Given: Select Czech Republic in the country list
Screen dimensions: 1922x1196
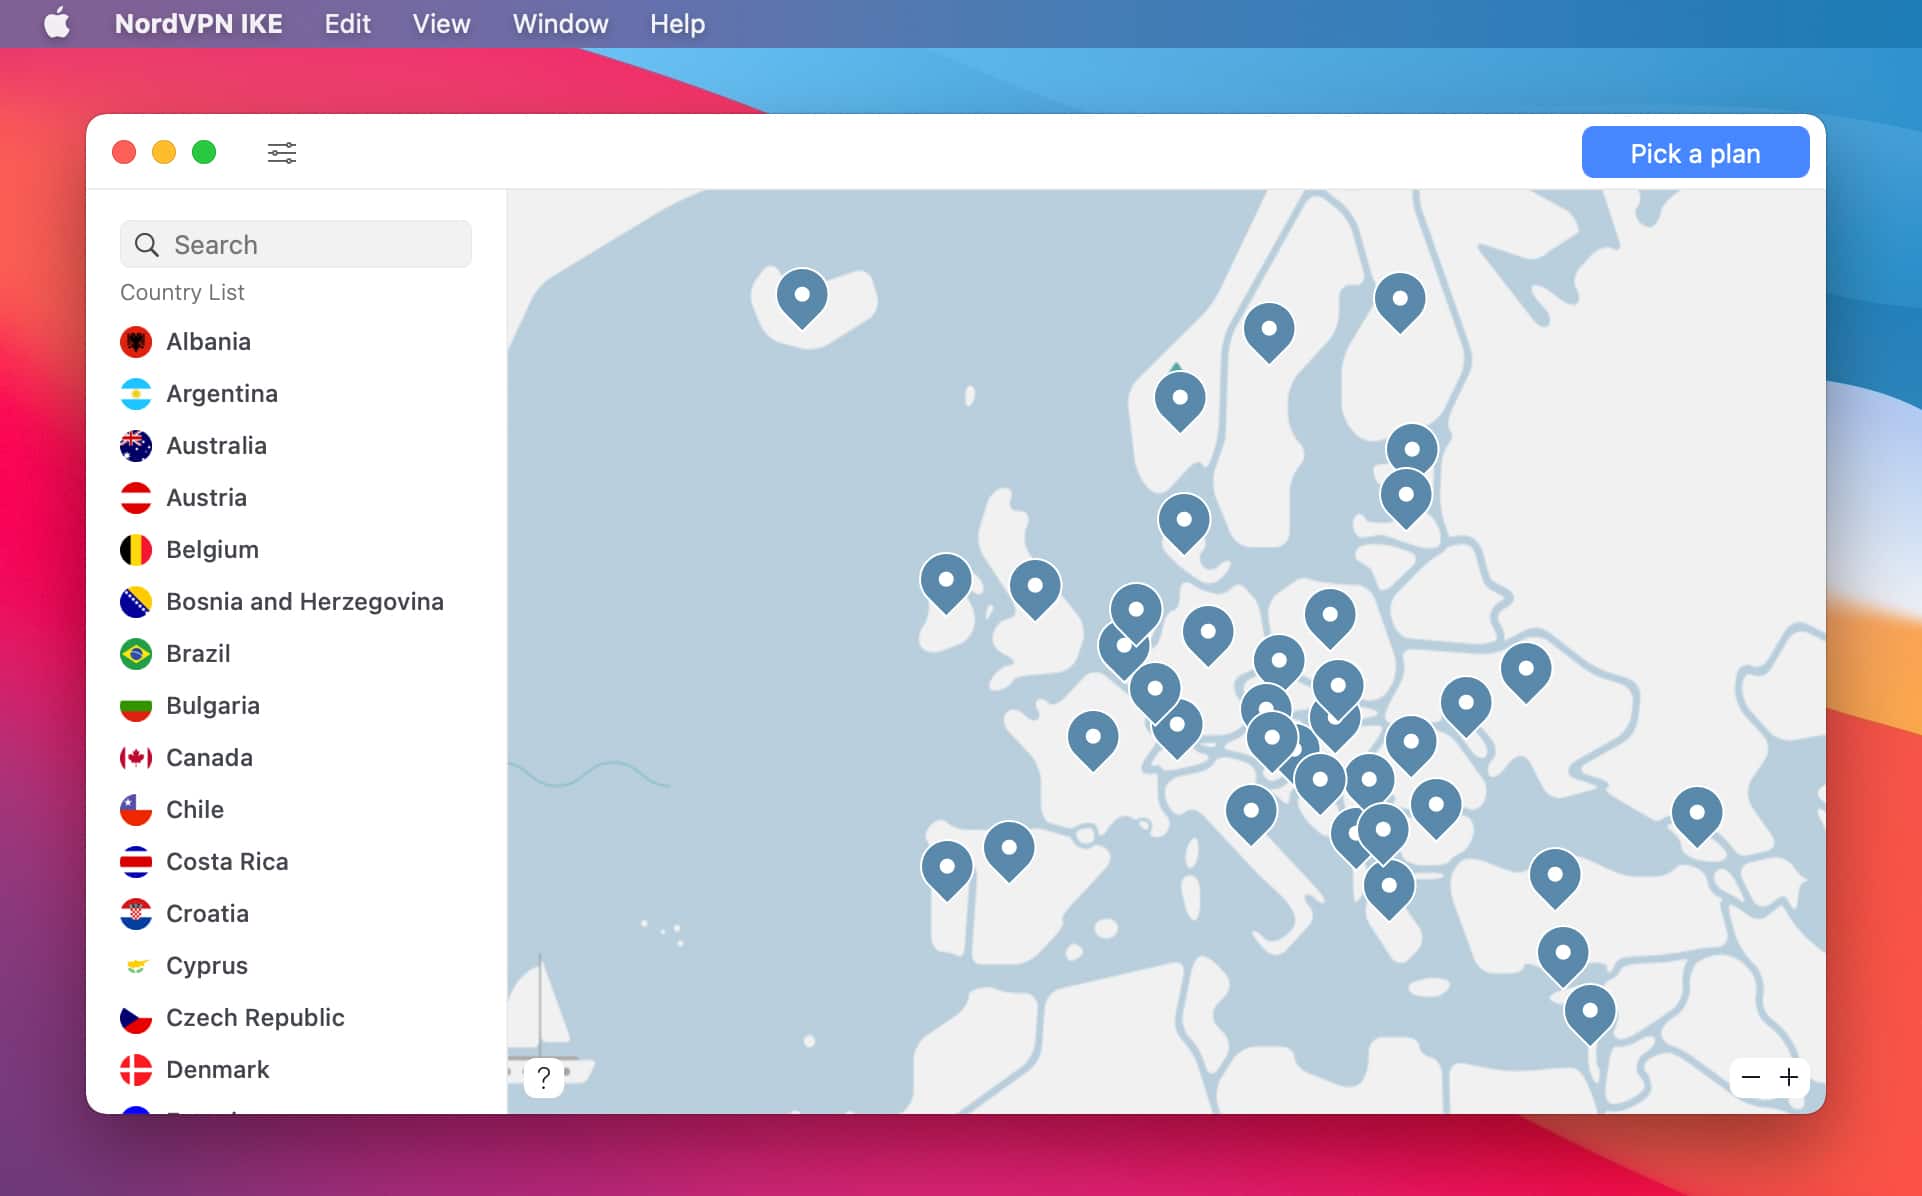Looking at the screenshot, I should click(x=255, y=1017).
